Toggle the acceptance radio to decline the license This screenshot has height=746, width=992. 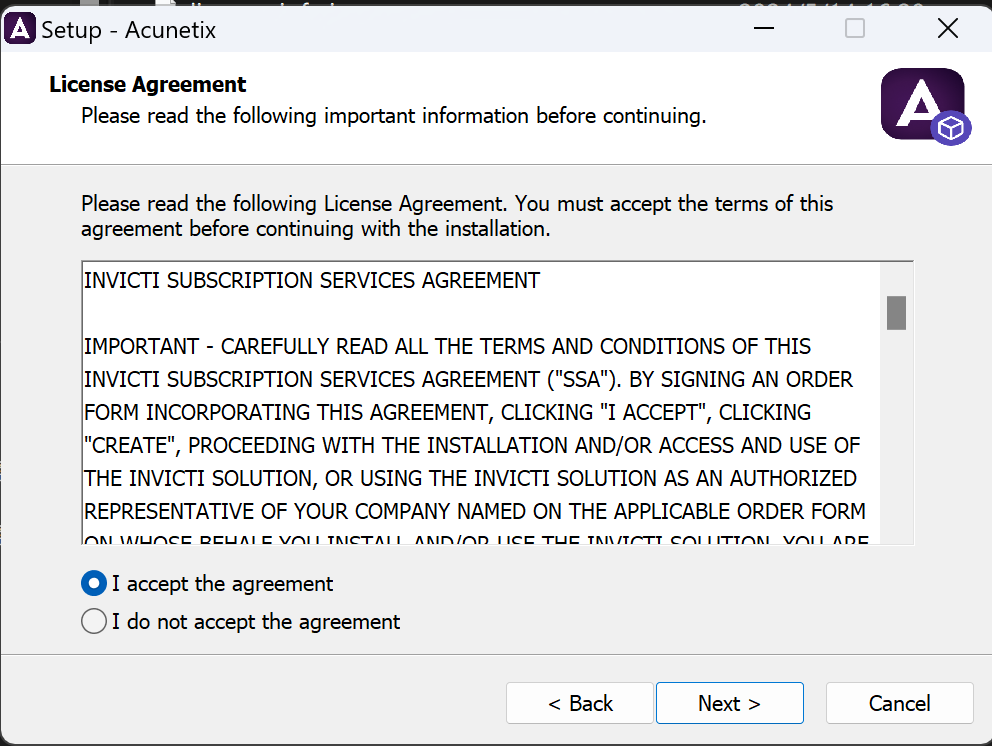(x=93, y=621)
